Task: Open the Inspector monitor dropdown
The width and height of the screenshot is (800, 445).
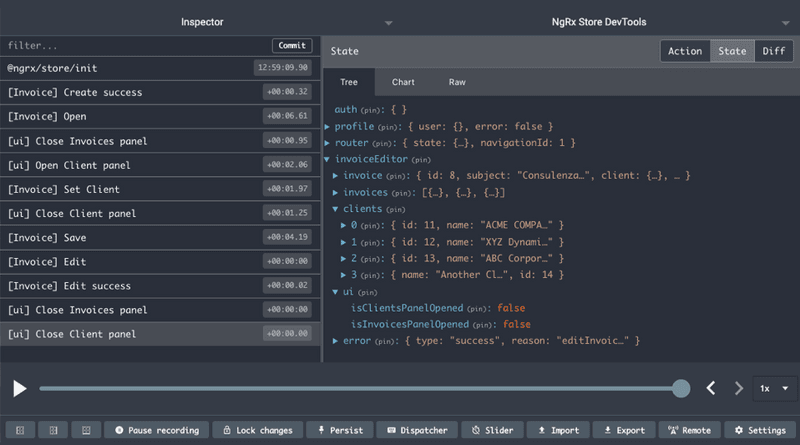Action: click(388, 23)
